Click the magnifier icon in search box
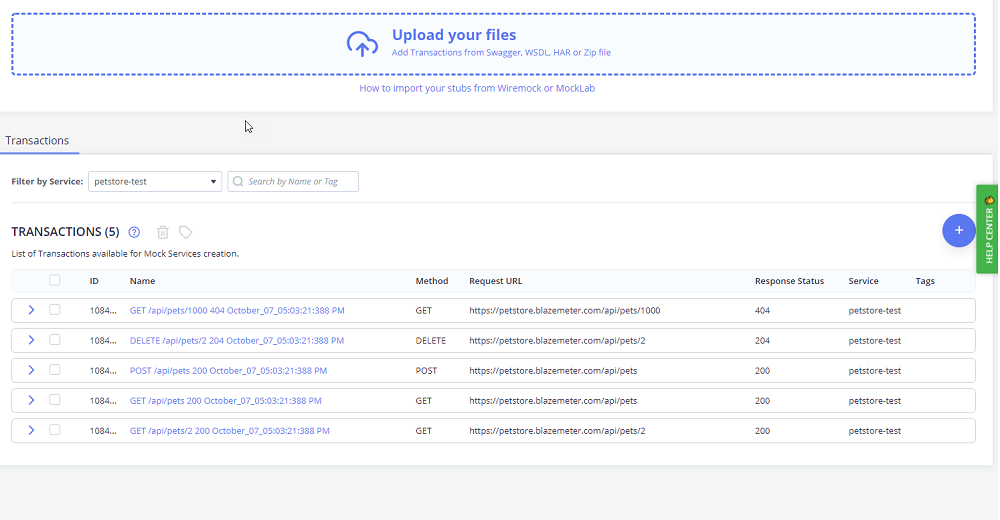 click(x=238, y=182)
